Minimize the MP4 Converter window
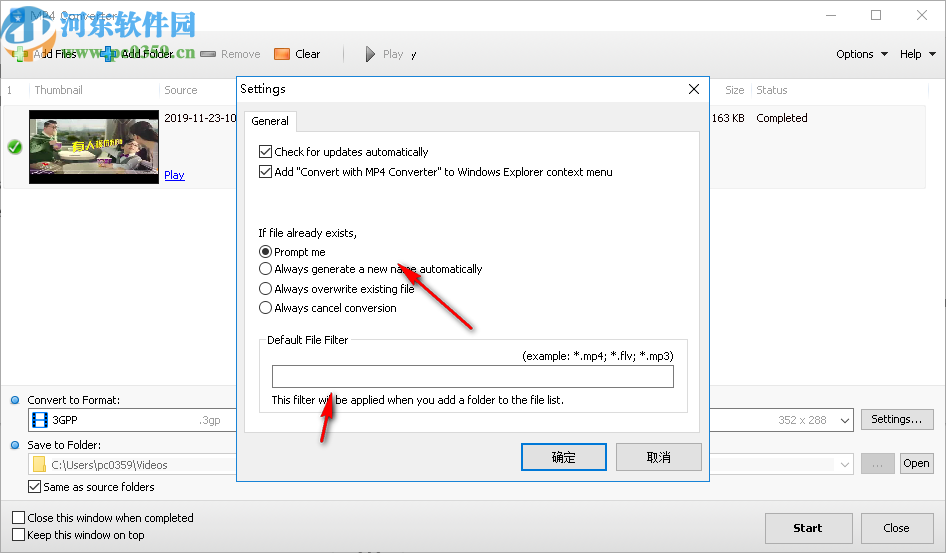This screenshot has width=946, height=553. pos(831,16)
